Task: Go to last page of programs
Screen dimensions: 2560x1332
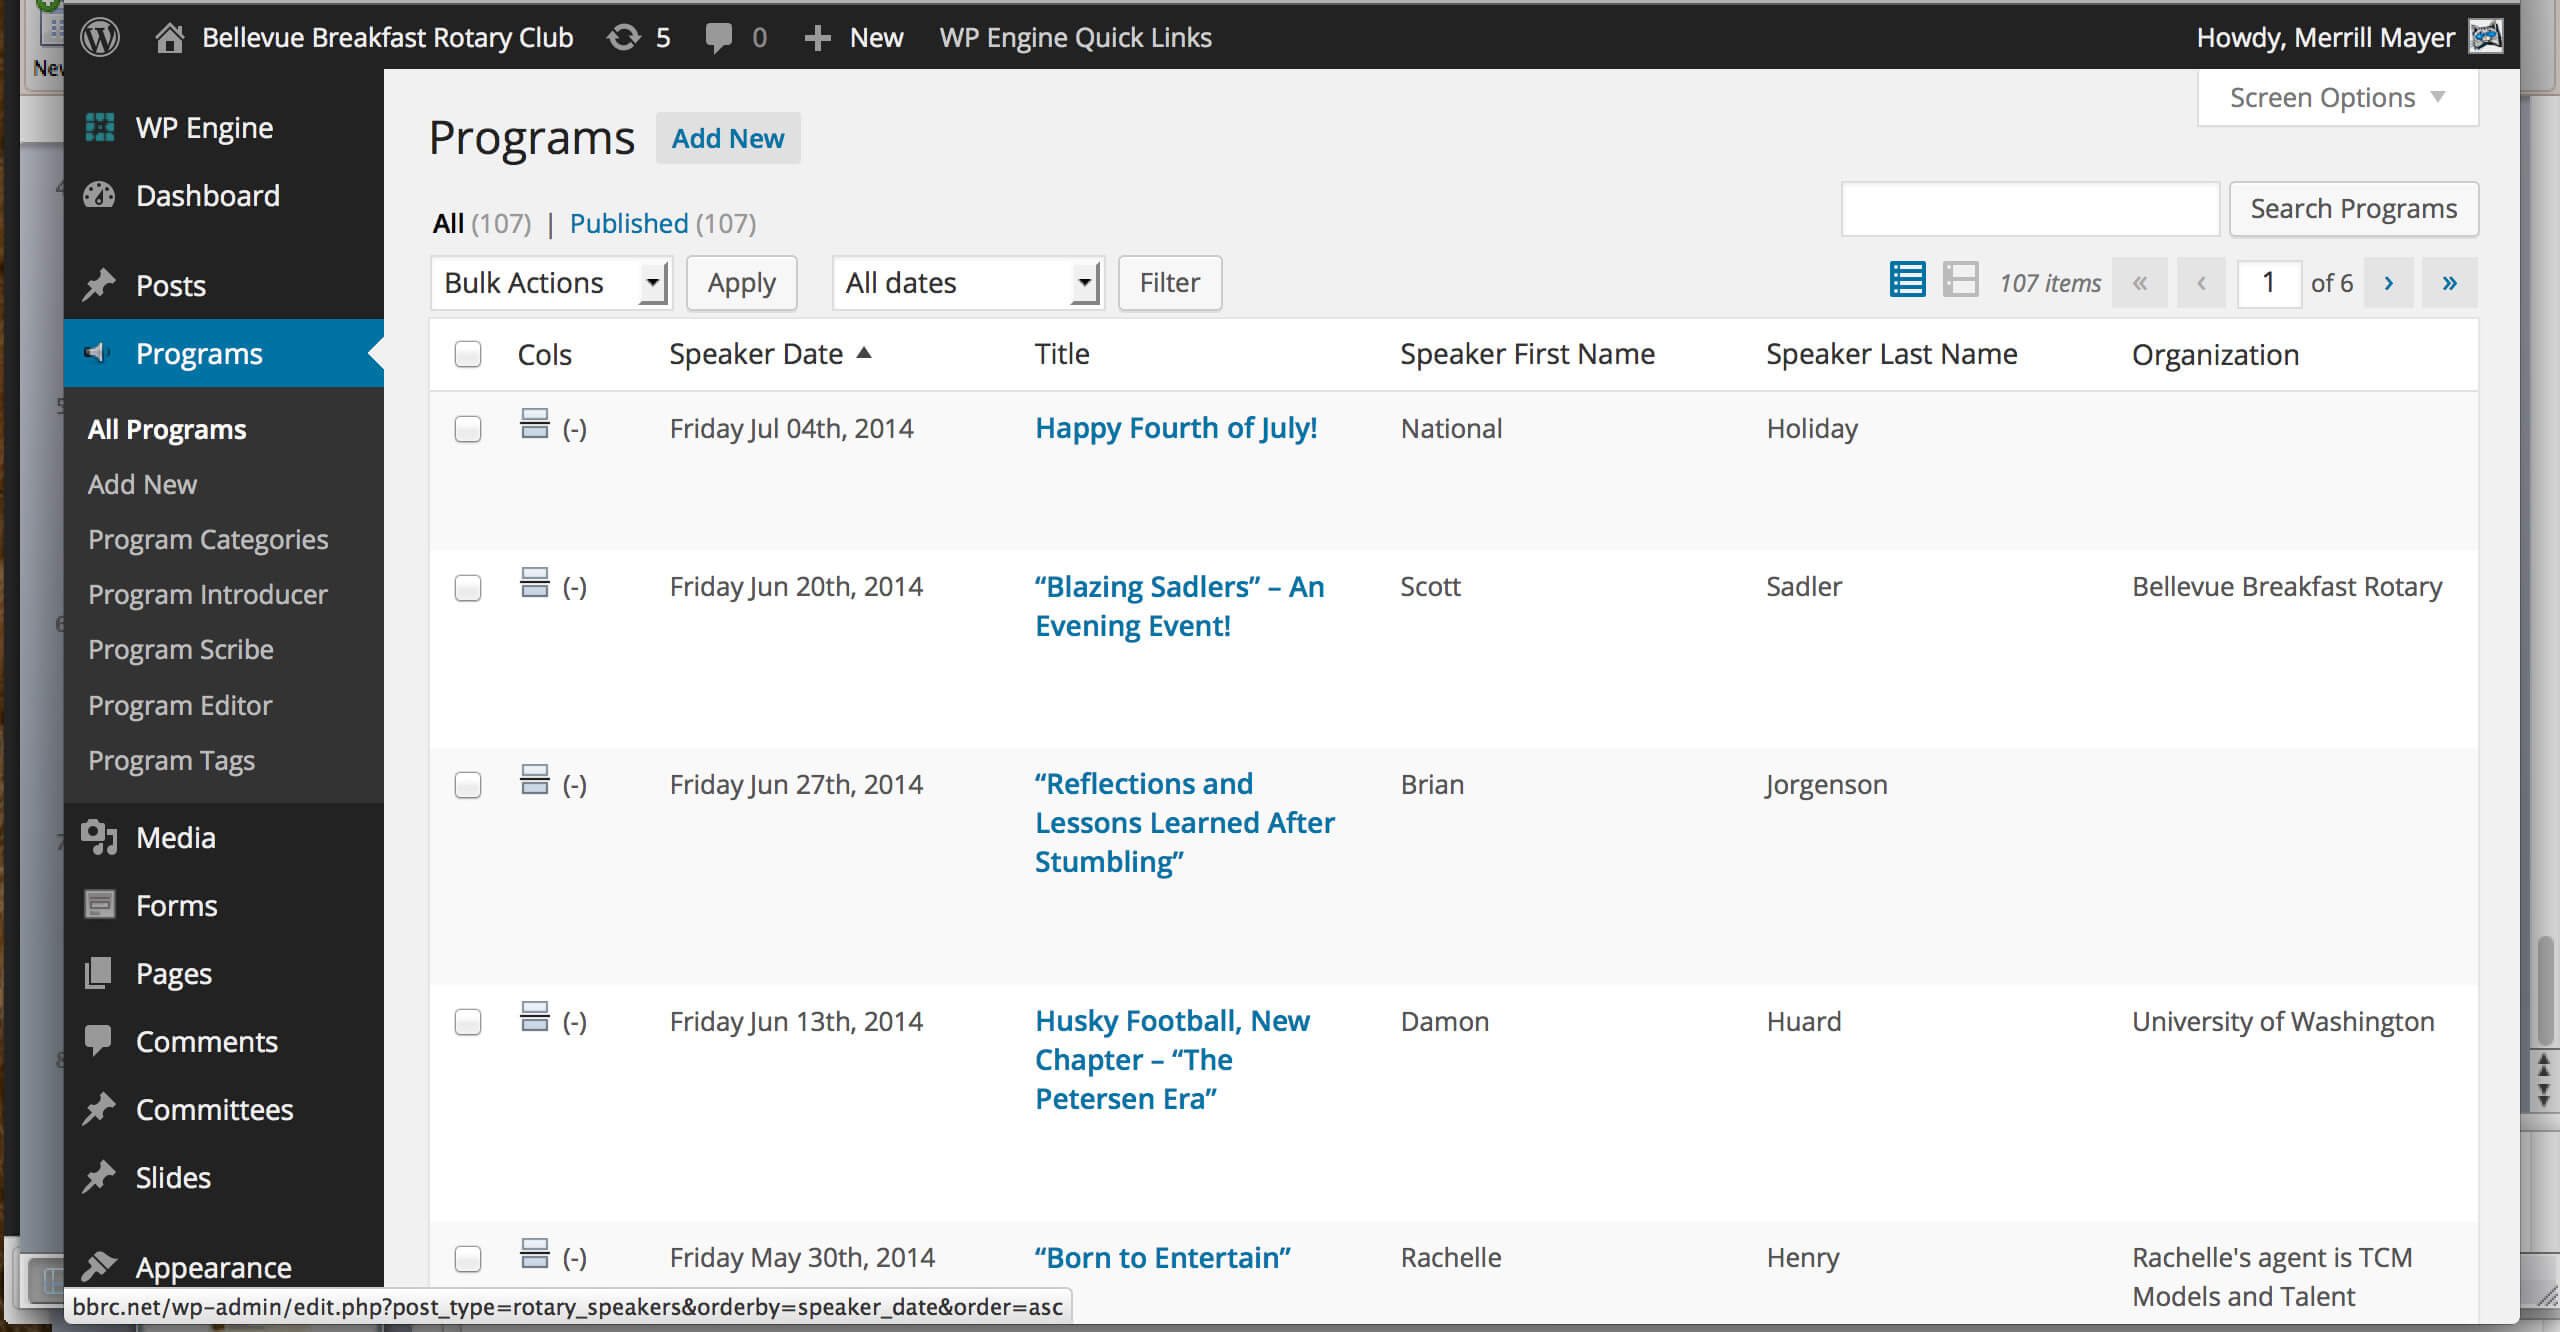Action: 2449,283
